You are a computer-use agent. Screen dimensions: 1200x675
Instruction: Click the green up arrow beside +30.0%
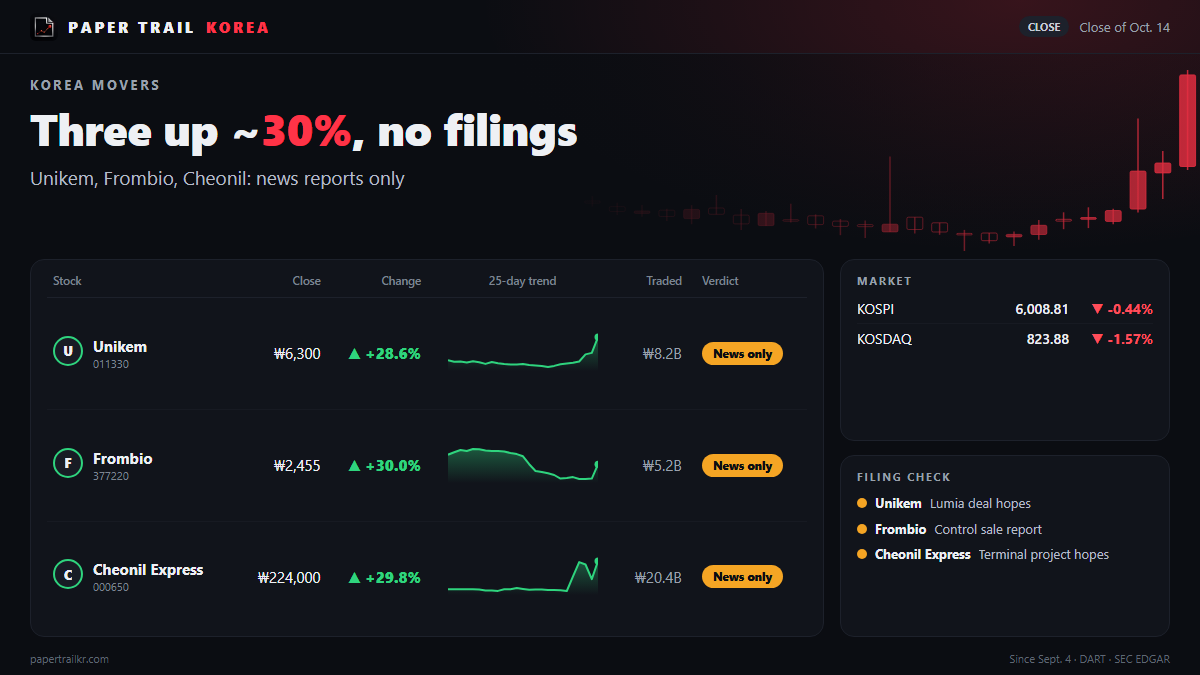click(x=354, y=466)
